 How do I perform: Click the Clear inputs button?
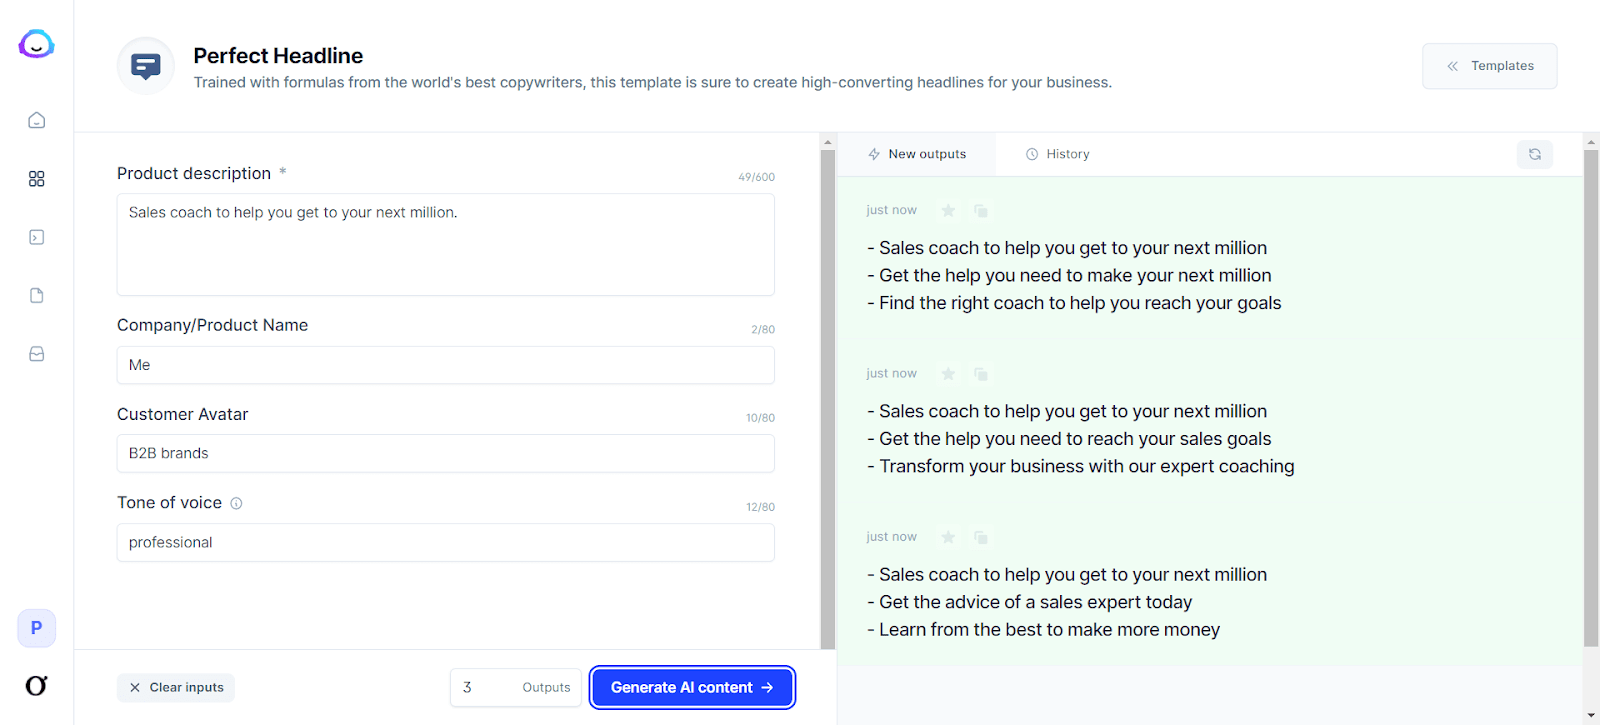(176, 687)
